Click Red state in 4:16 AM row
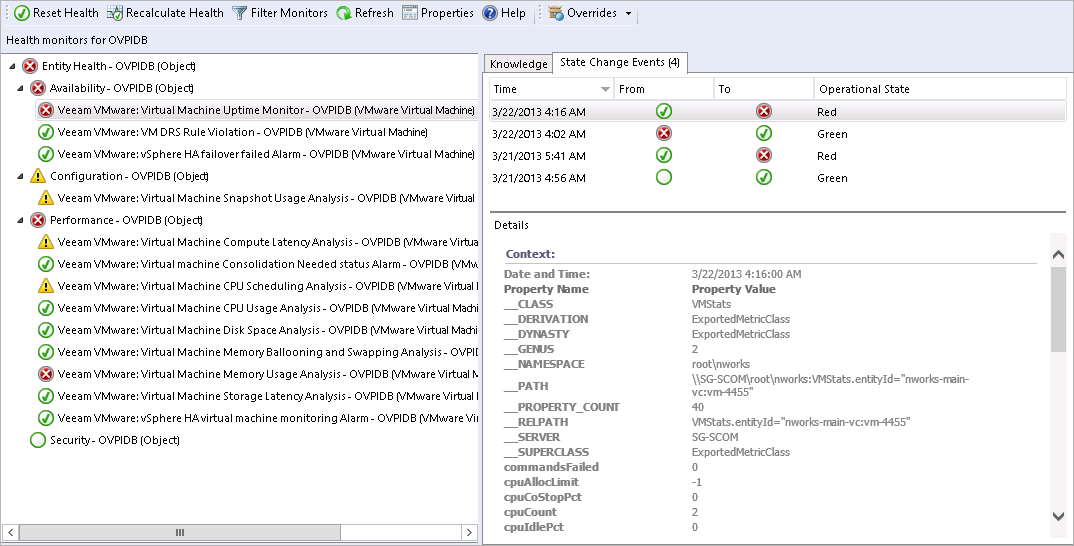Viewport: 1074px width, 546px height. pos(827,112)
